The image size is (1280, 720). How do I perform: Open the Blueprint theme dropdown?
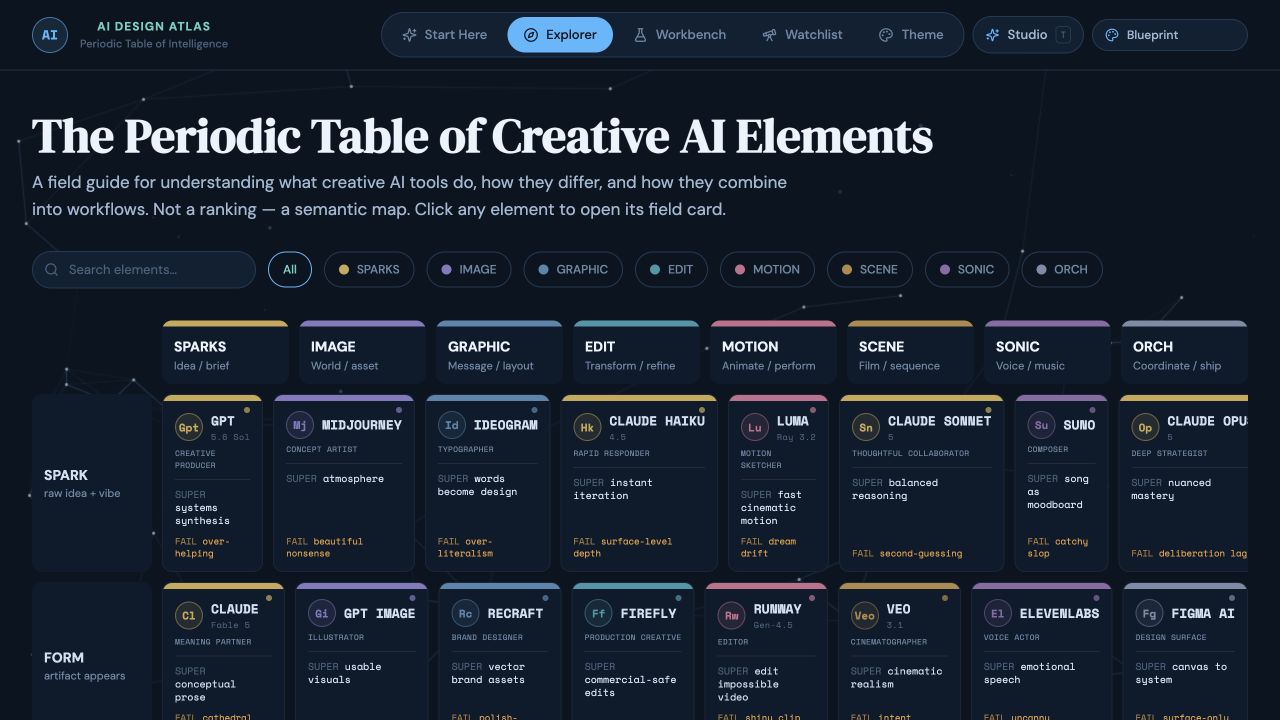point(1170,35)
